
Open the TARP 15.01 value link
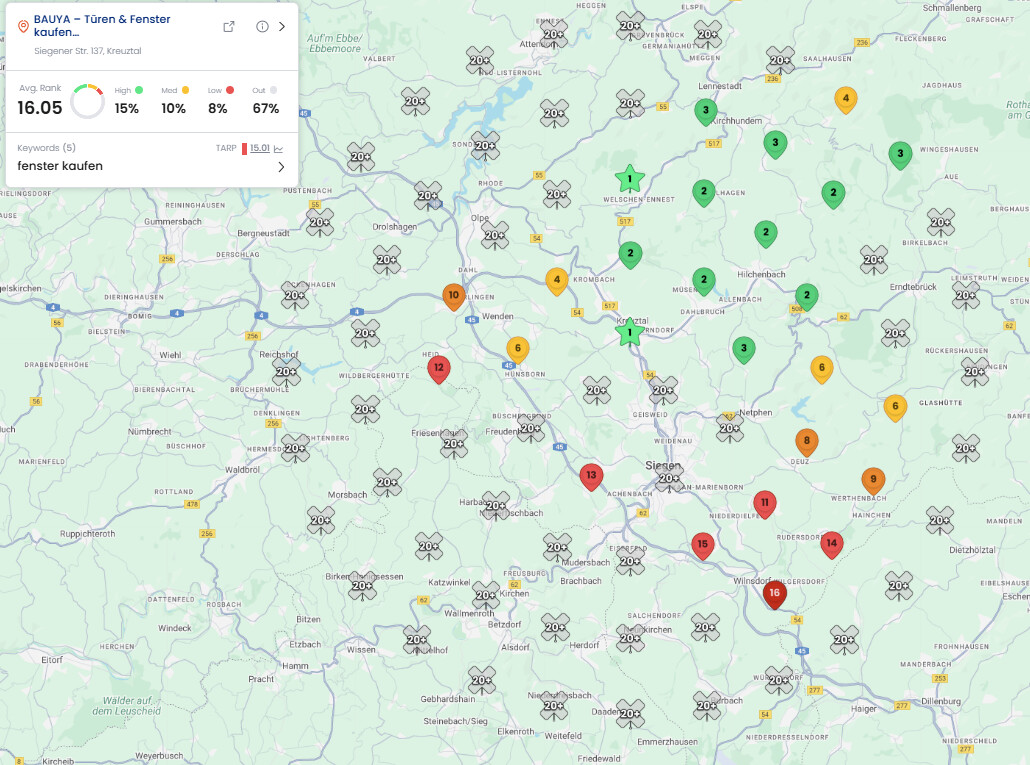point(259,148)
